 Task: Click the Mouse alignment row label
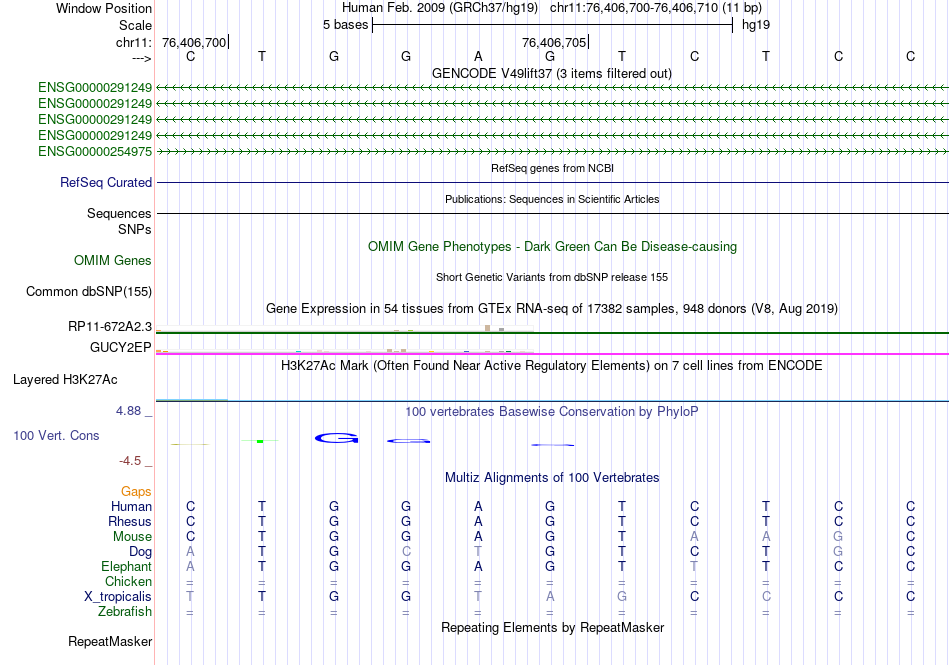132,537
